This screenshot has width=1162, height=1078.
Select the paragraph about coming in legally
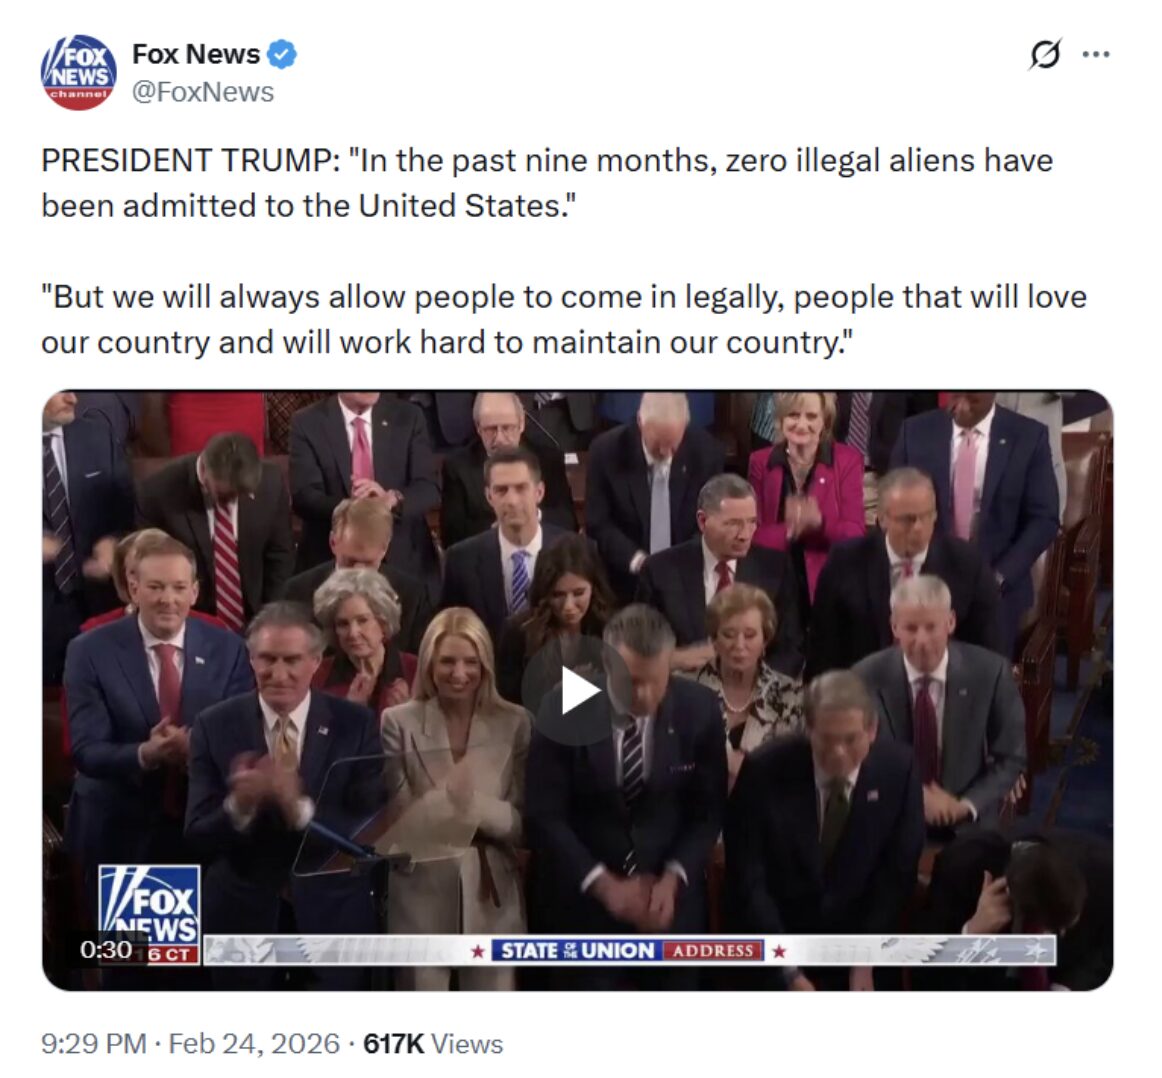tap(563, 319)
